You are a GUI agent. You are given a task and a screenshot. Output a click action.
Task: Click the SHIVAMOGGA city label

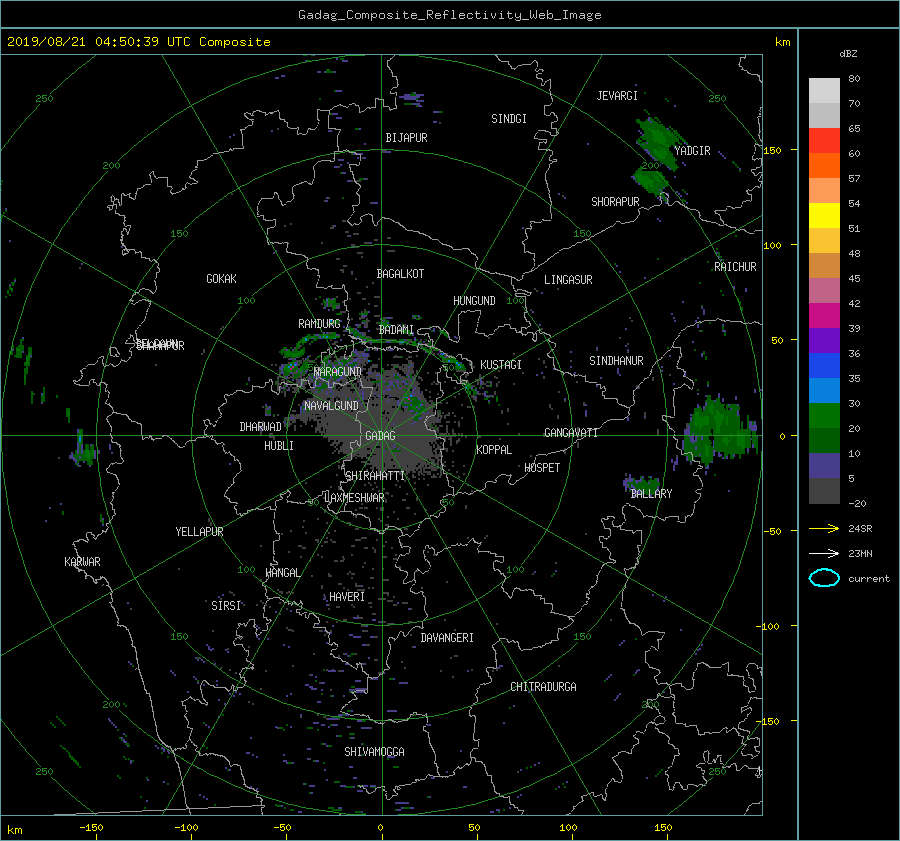pos(374,752)
